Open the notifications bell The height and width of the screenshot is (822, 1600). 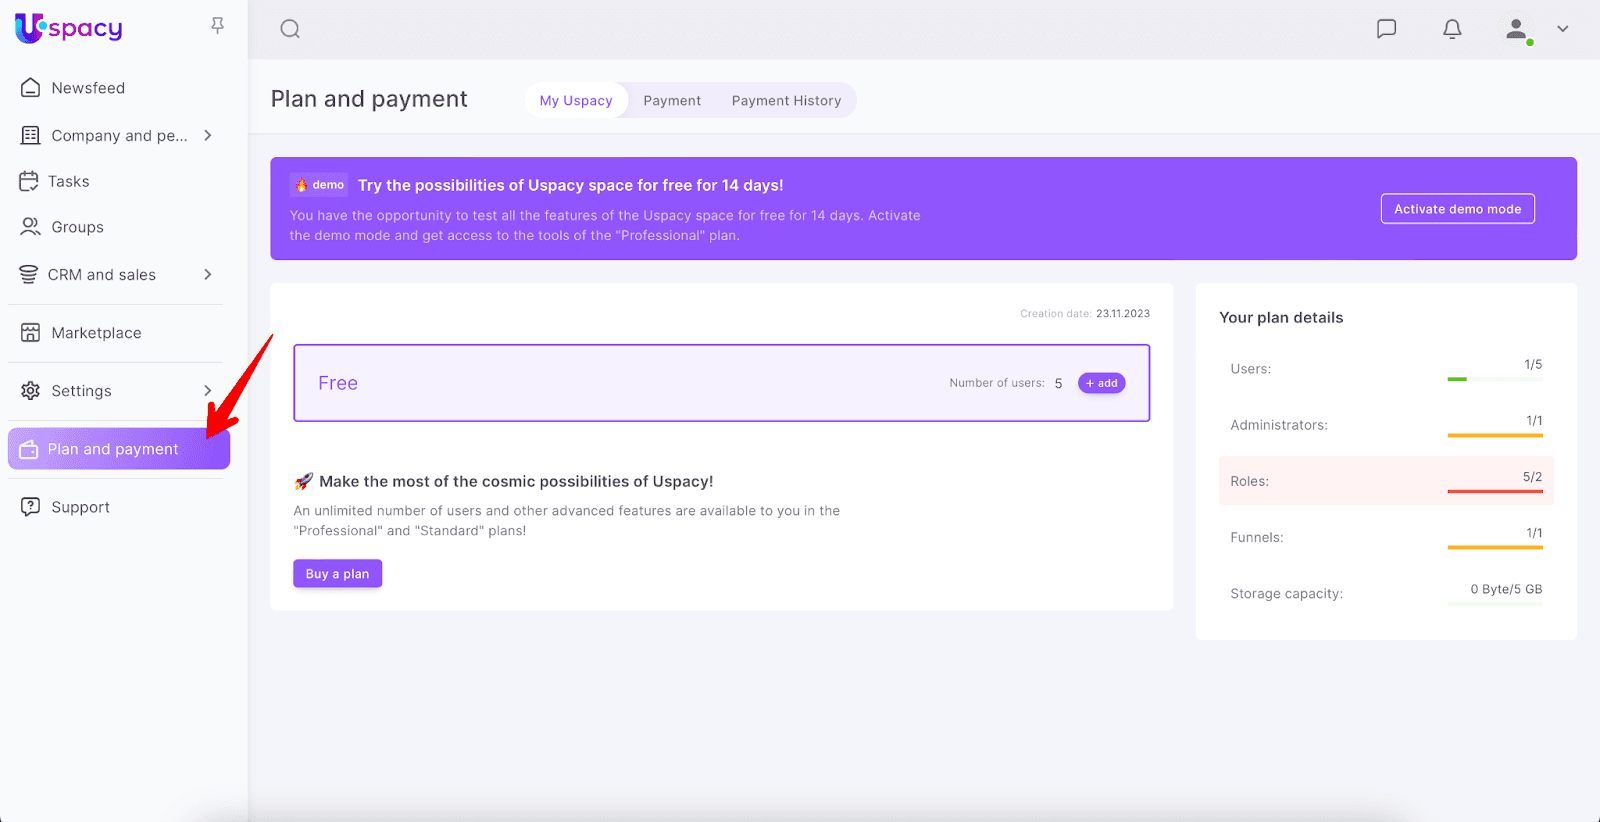[x=1452, y=29]
